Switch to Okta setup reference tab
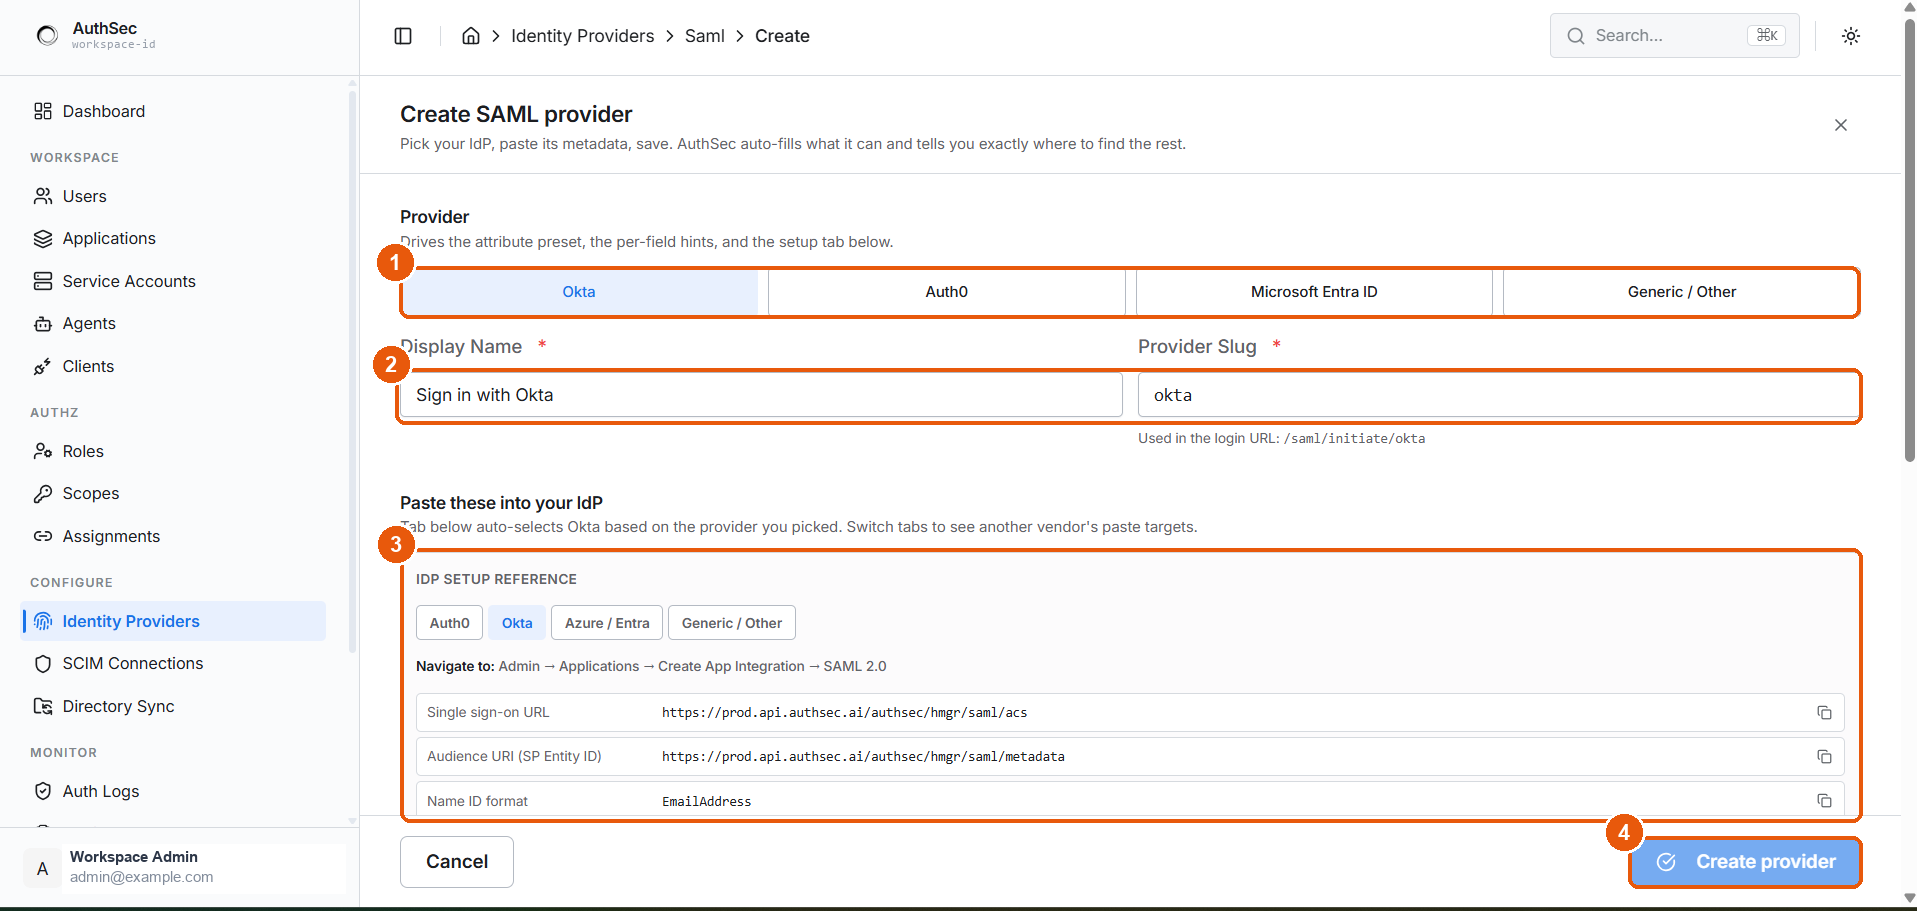This screenshot has width=1917, height=911. [517, 623]
